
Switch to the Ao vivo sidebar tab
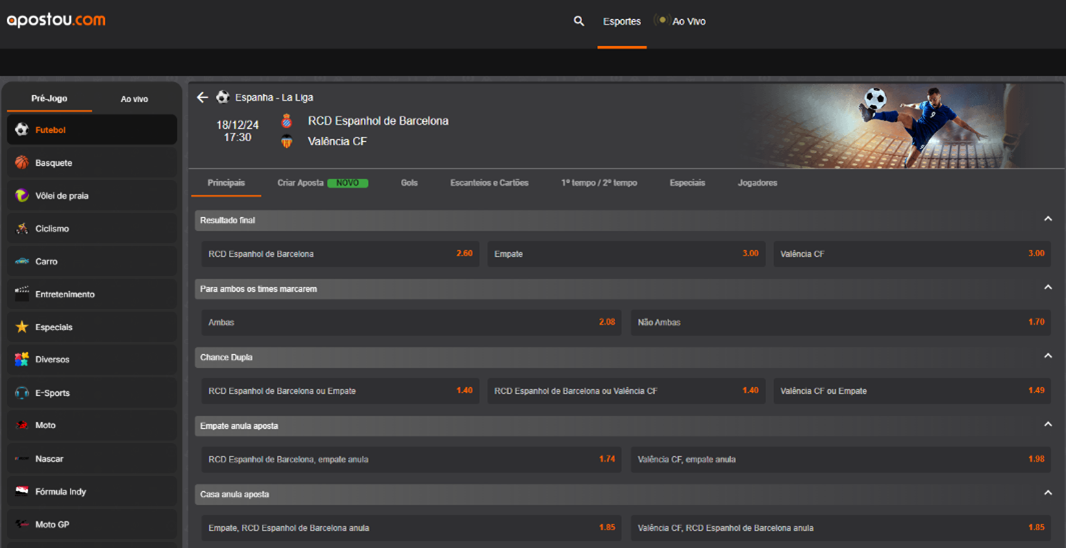click(x=134, y=99)
